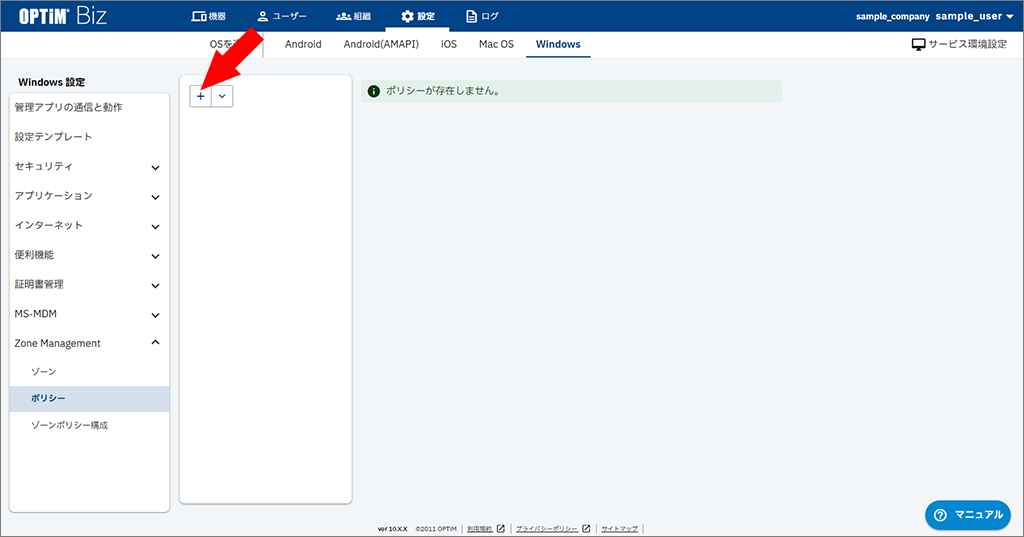Viewport: 1024px width, 537px height.
Task: Open the dropdown arrow beside the plus button
Action: [x=222, y=96]
